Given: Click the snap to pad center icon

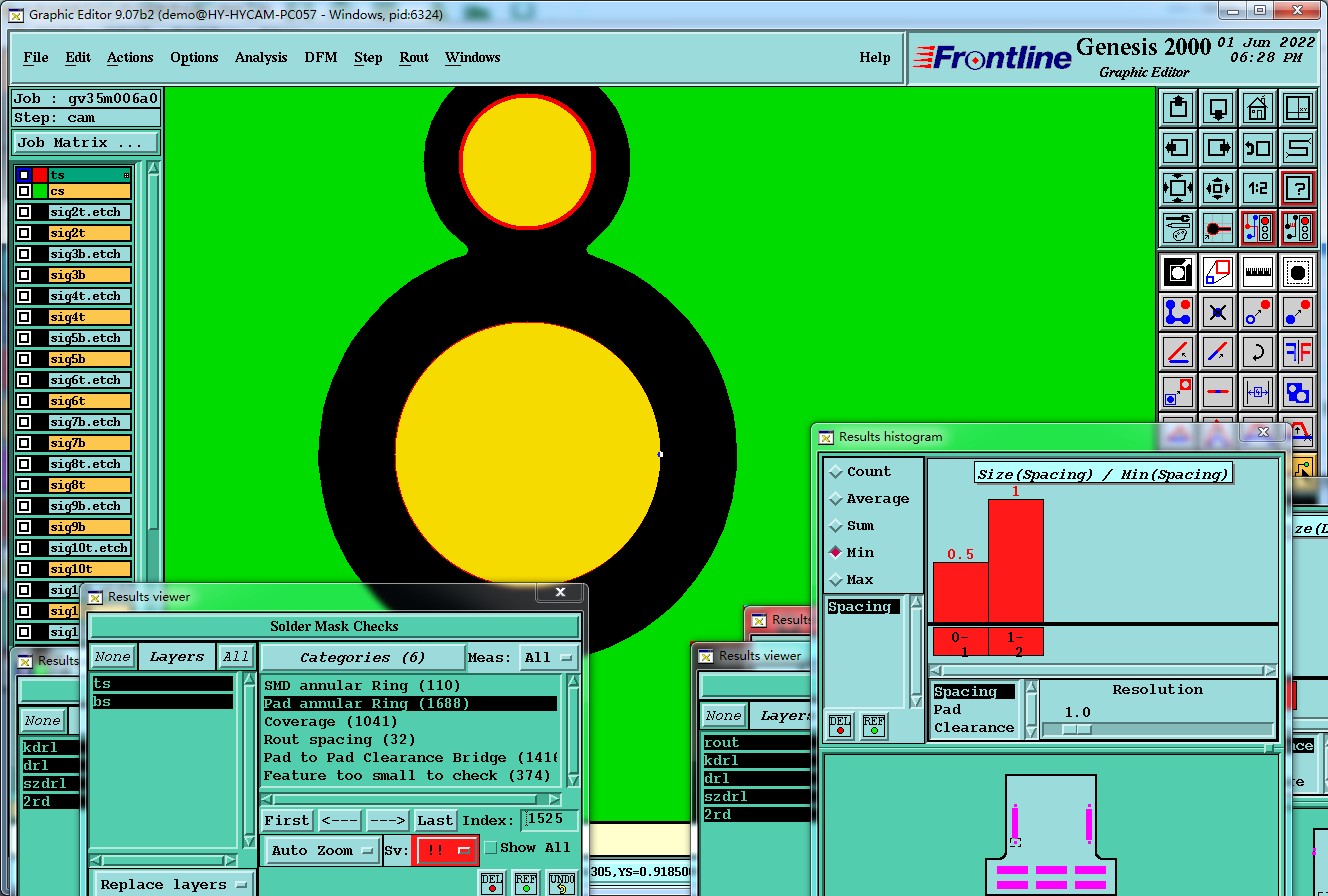Looking at the screenshot, I should [x=1218, y=228].
